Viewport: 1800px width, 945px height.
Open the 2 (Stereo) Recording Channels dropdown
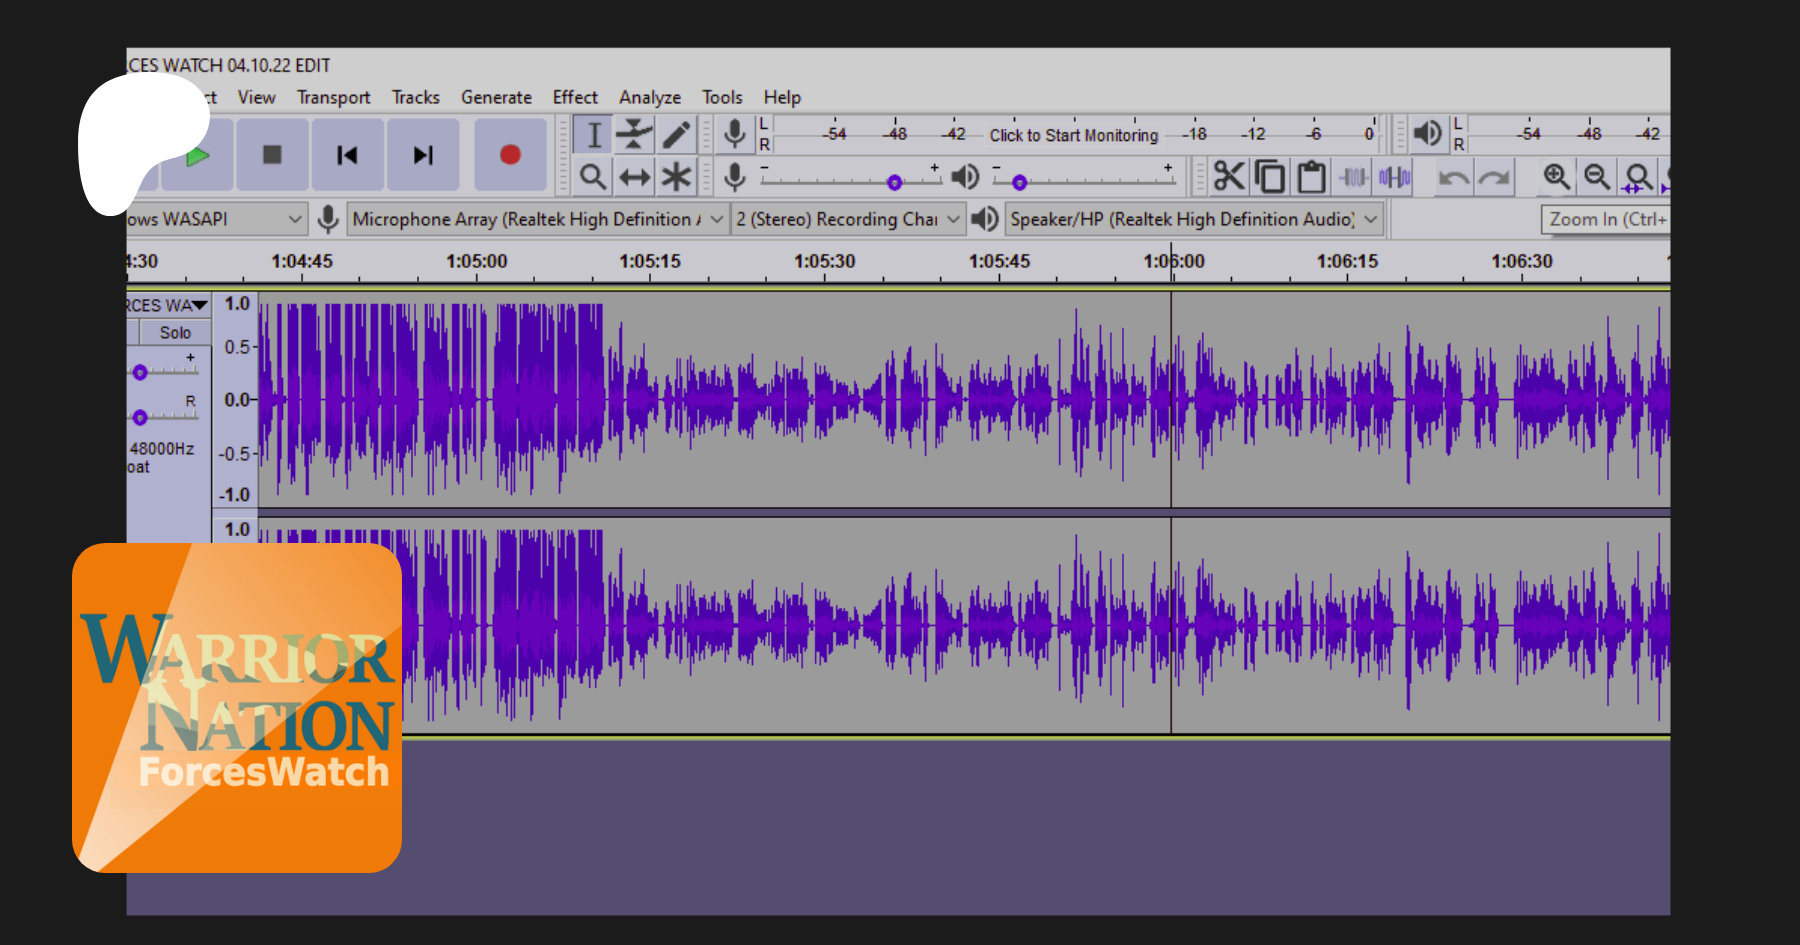point(848,219)
